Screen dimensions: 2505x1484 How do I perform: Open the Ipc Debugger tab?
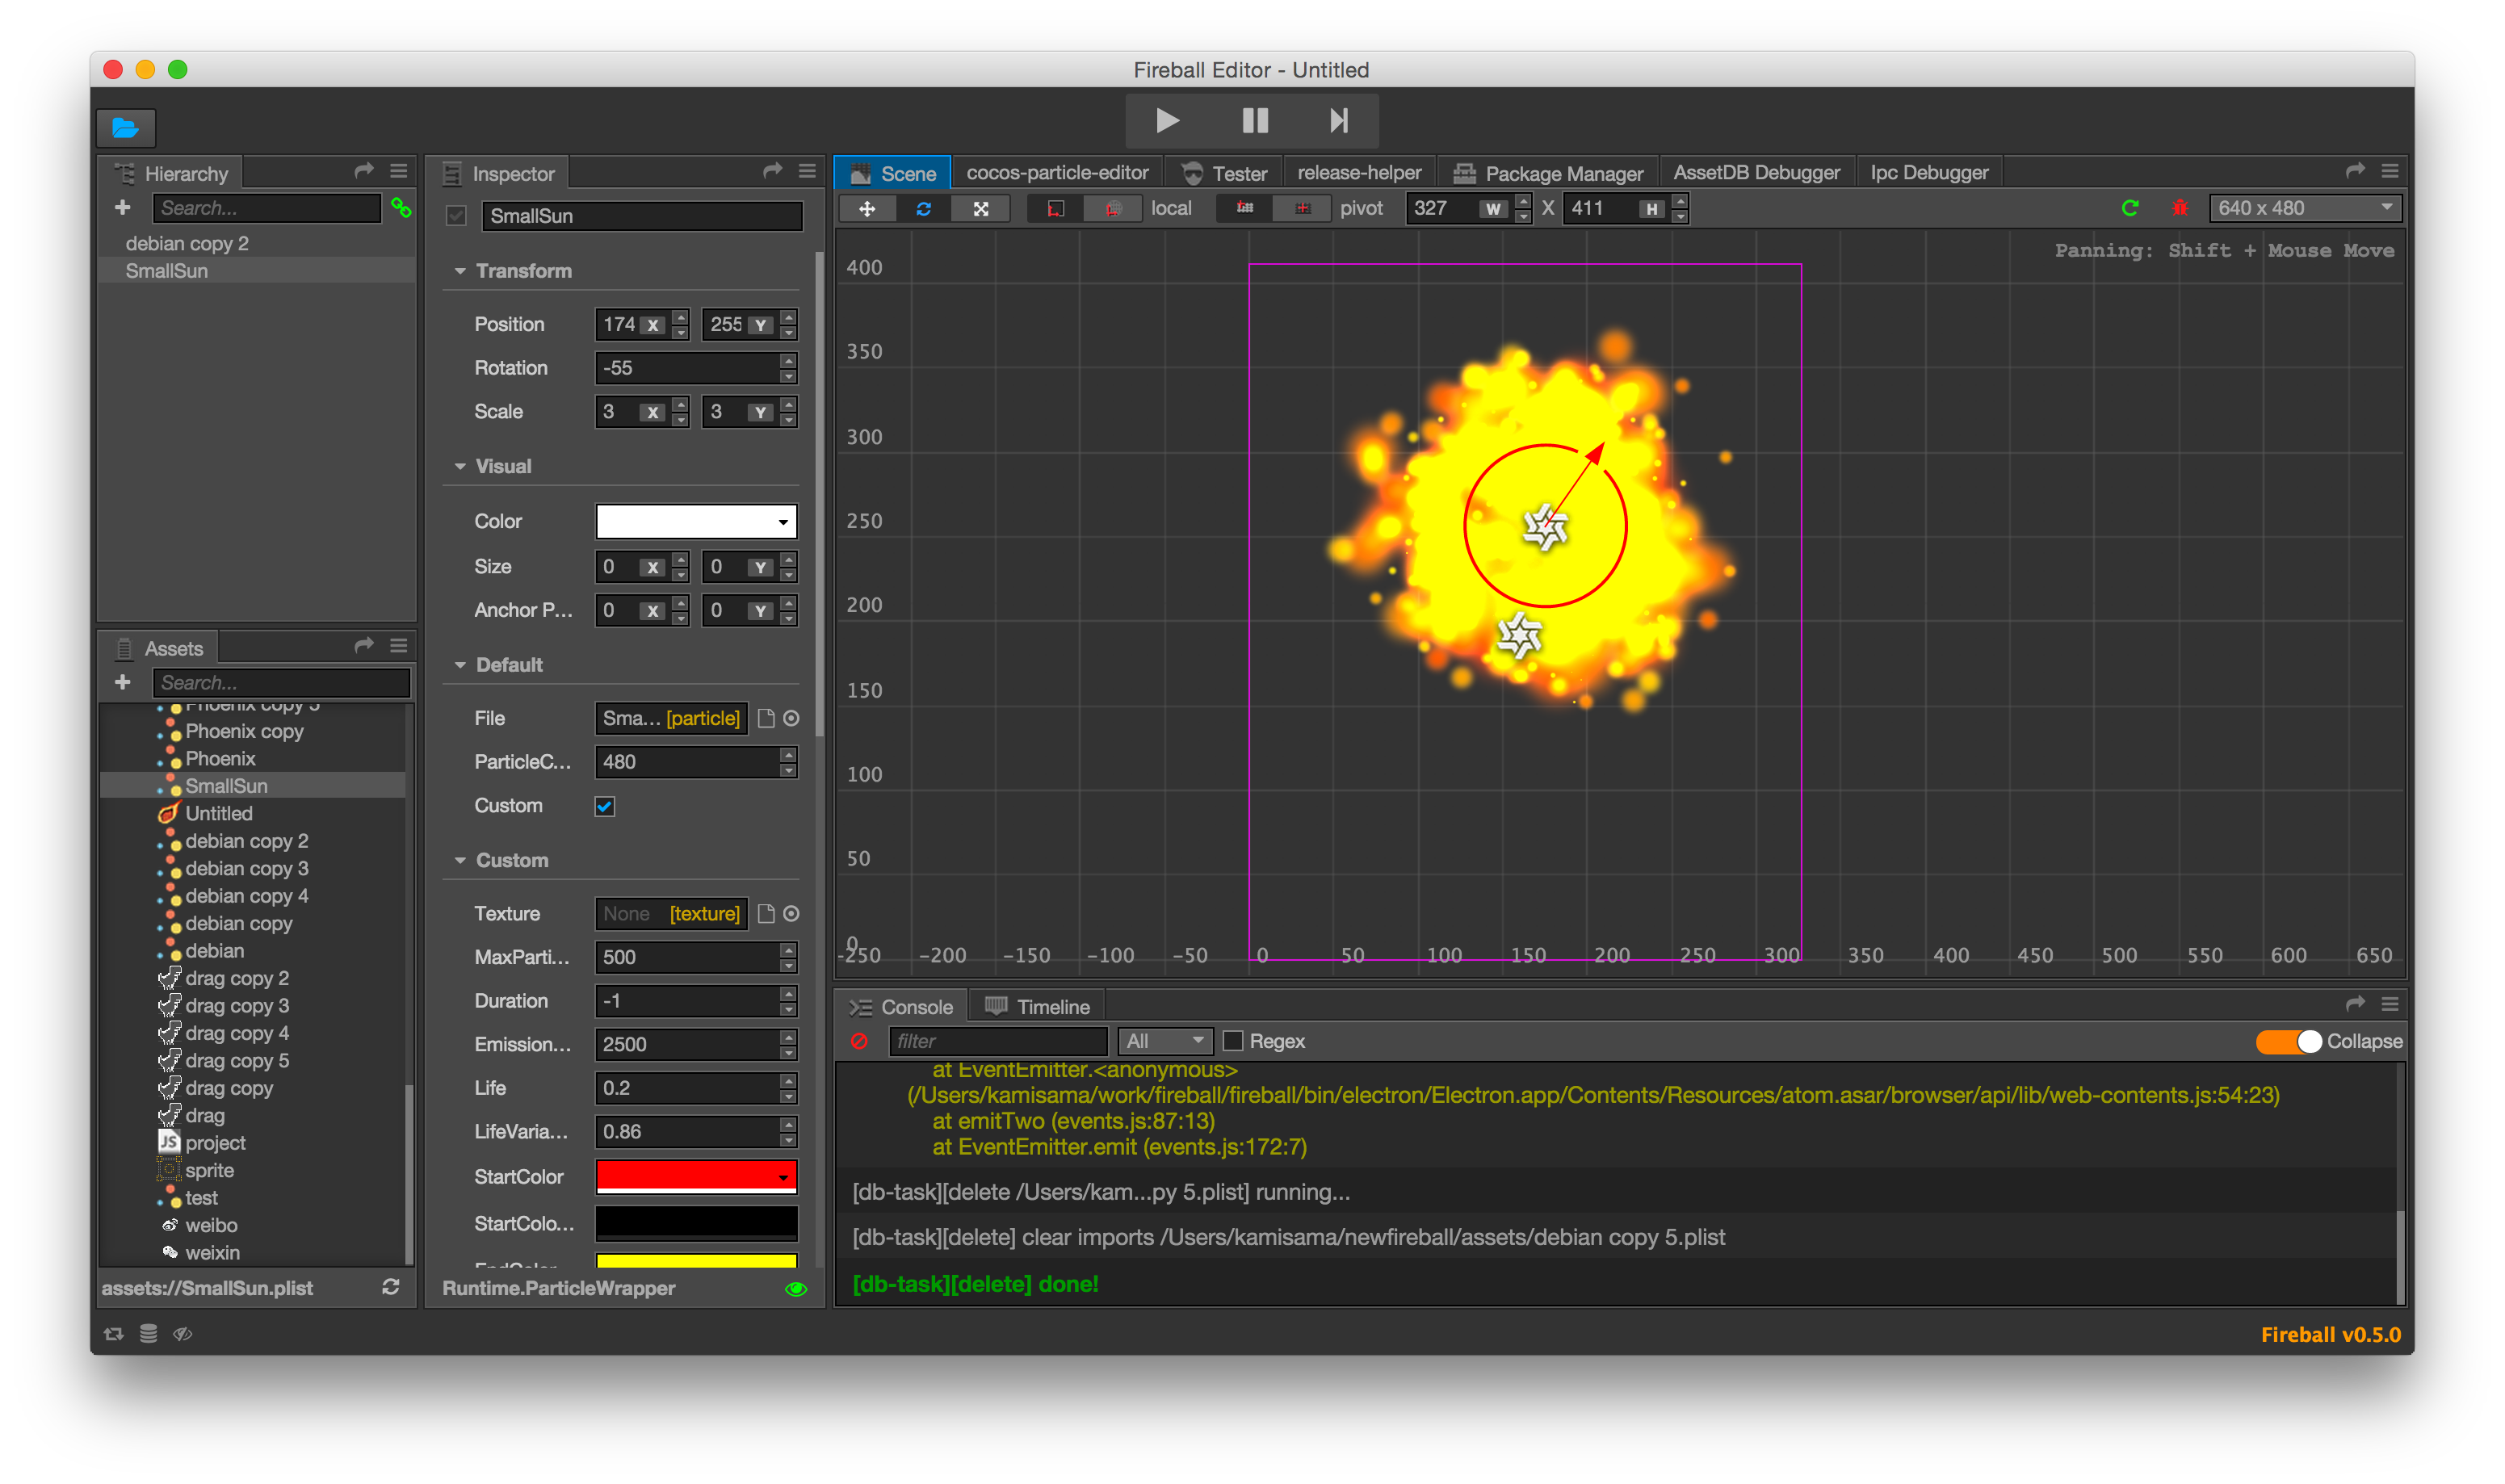(x=1929, y=173)
